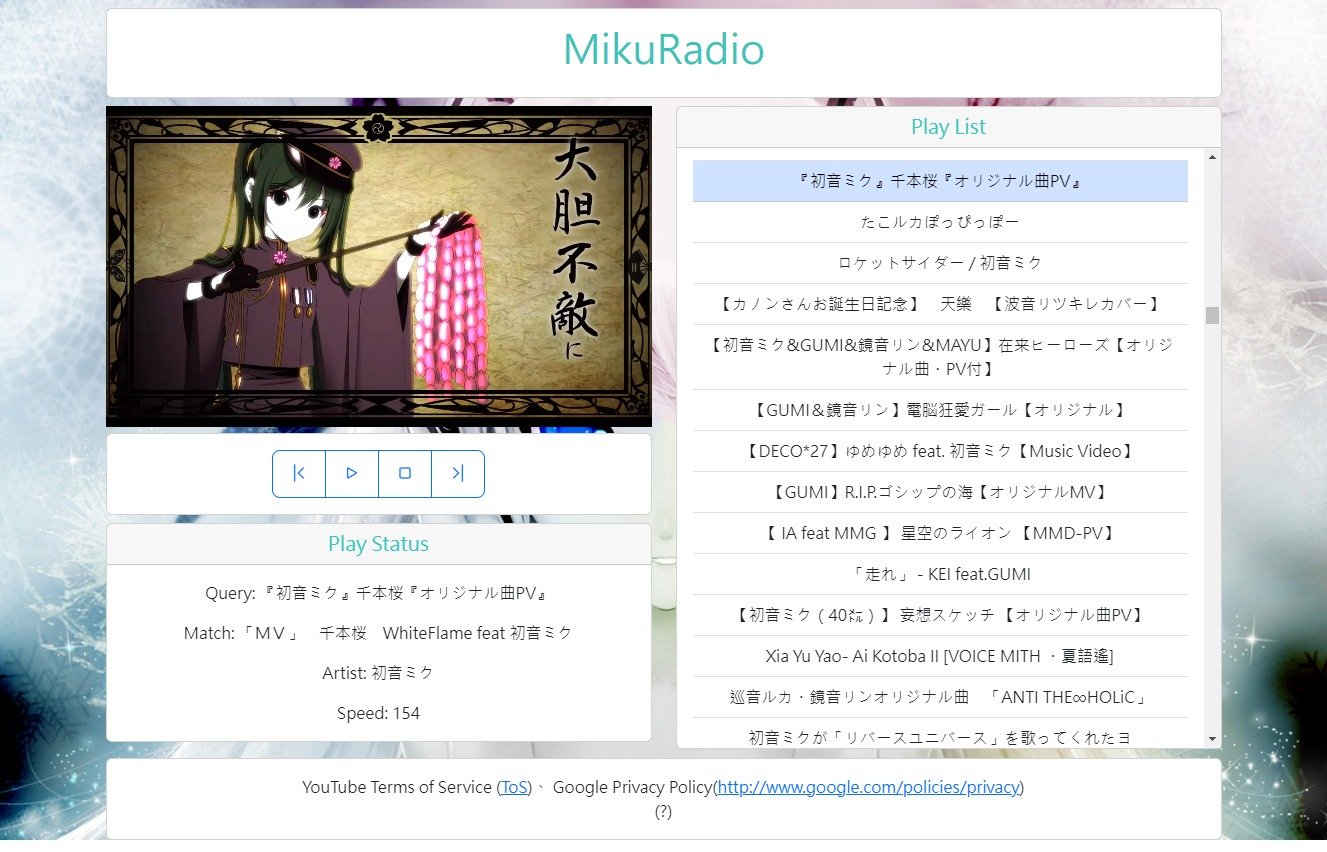This screenshot has height=852, width=1327.
Task: Select playlist item 『初音ミク』千本桜『オリジナル曲PV』
Action: click(940, 181)
